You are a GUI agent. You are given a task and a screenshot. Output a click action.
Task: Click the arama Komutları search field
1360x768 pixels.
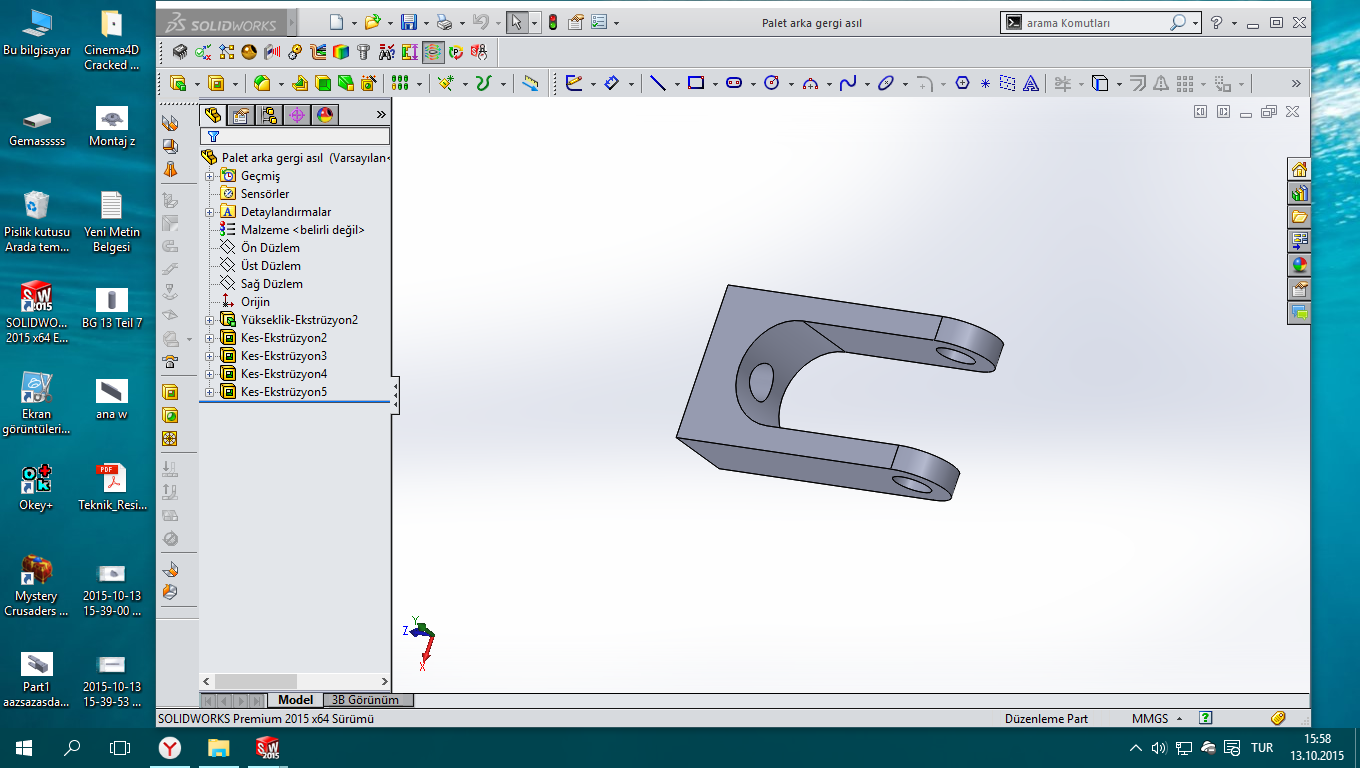(1092, 22)
